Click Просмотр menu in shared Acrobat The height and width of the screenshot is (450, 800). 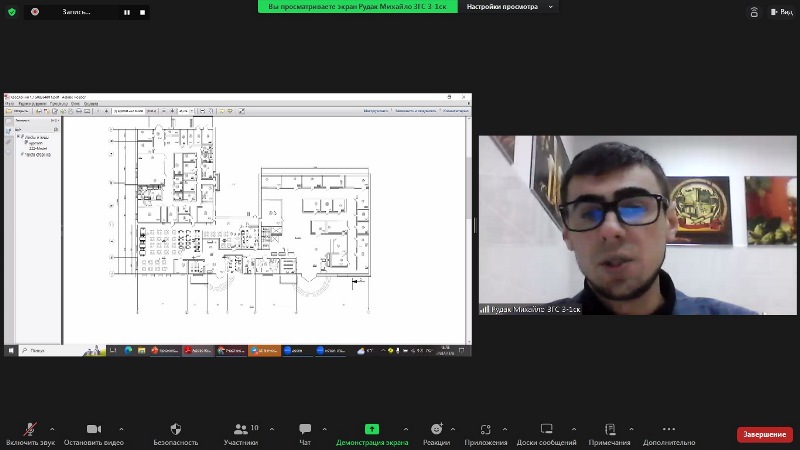[59, 104]
